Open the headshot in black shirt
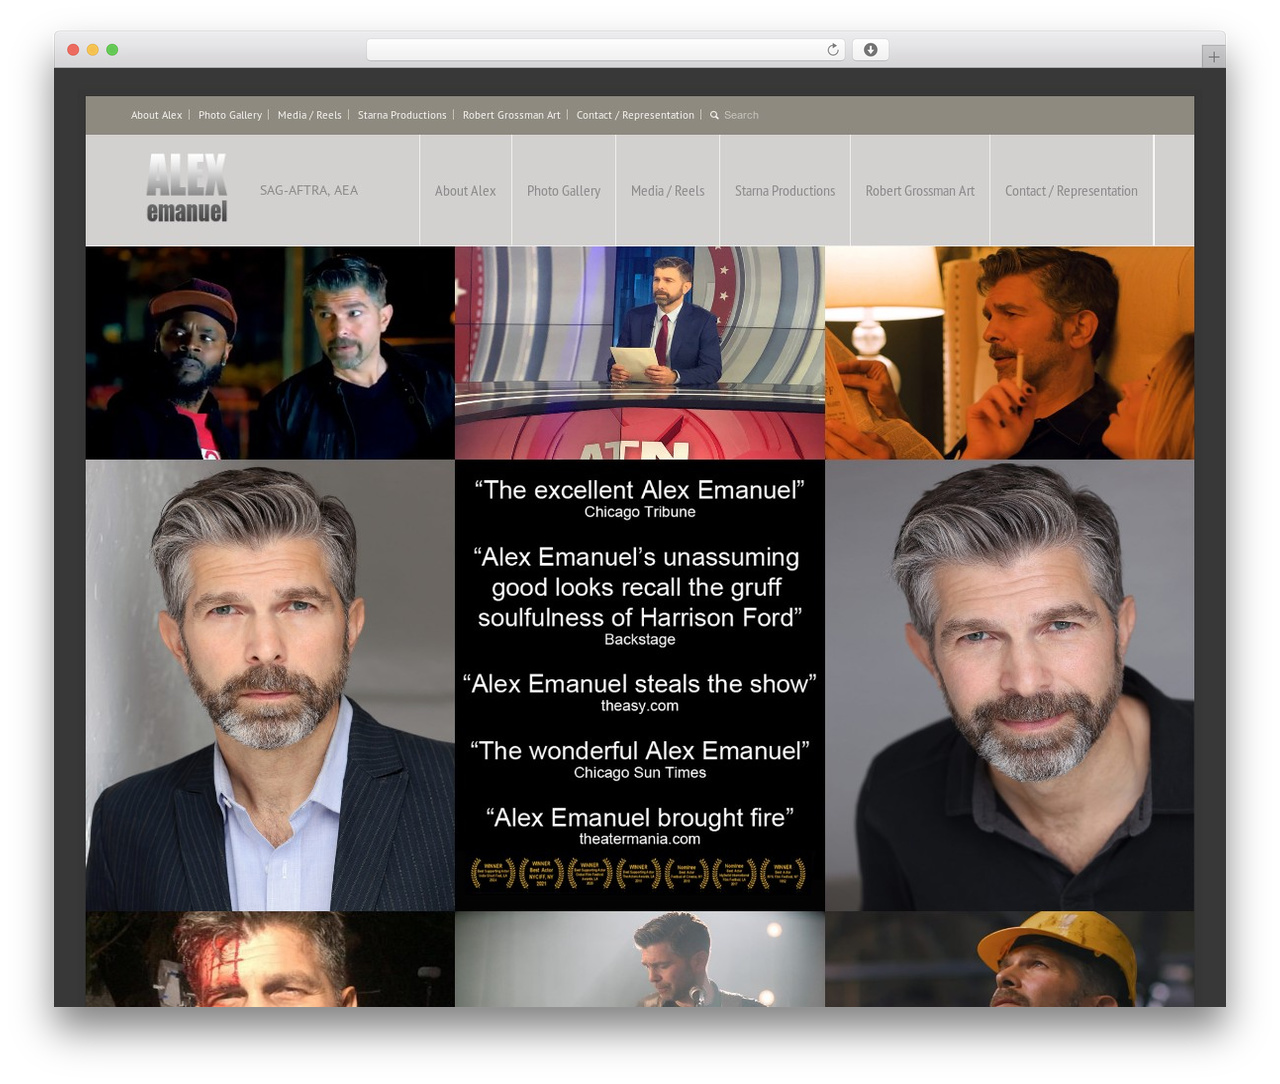Image resolution: width=1280 pixels, height=1084 pixels. click(x=1009, y=685)
